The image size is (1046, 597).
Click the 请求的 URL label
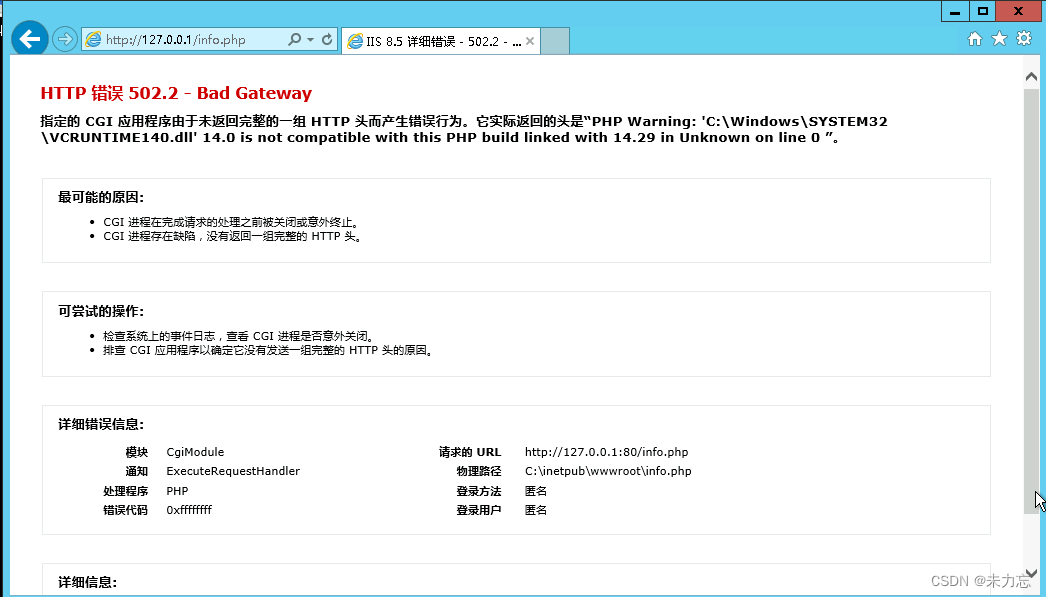click(470, 452)
